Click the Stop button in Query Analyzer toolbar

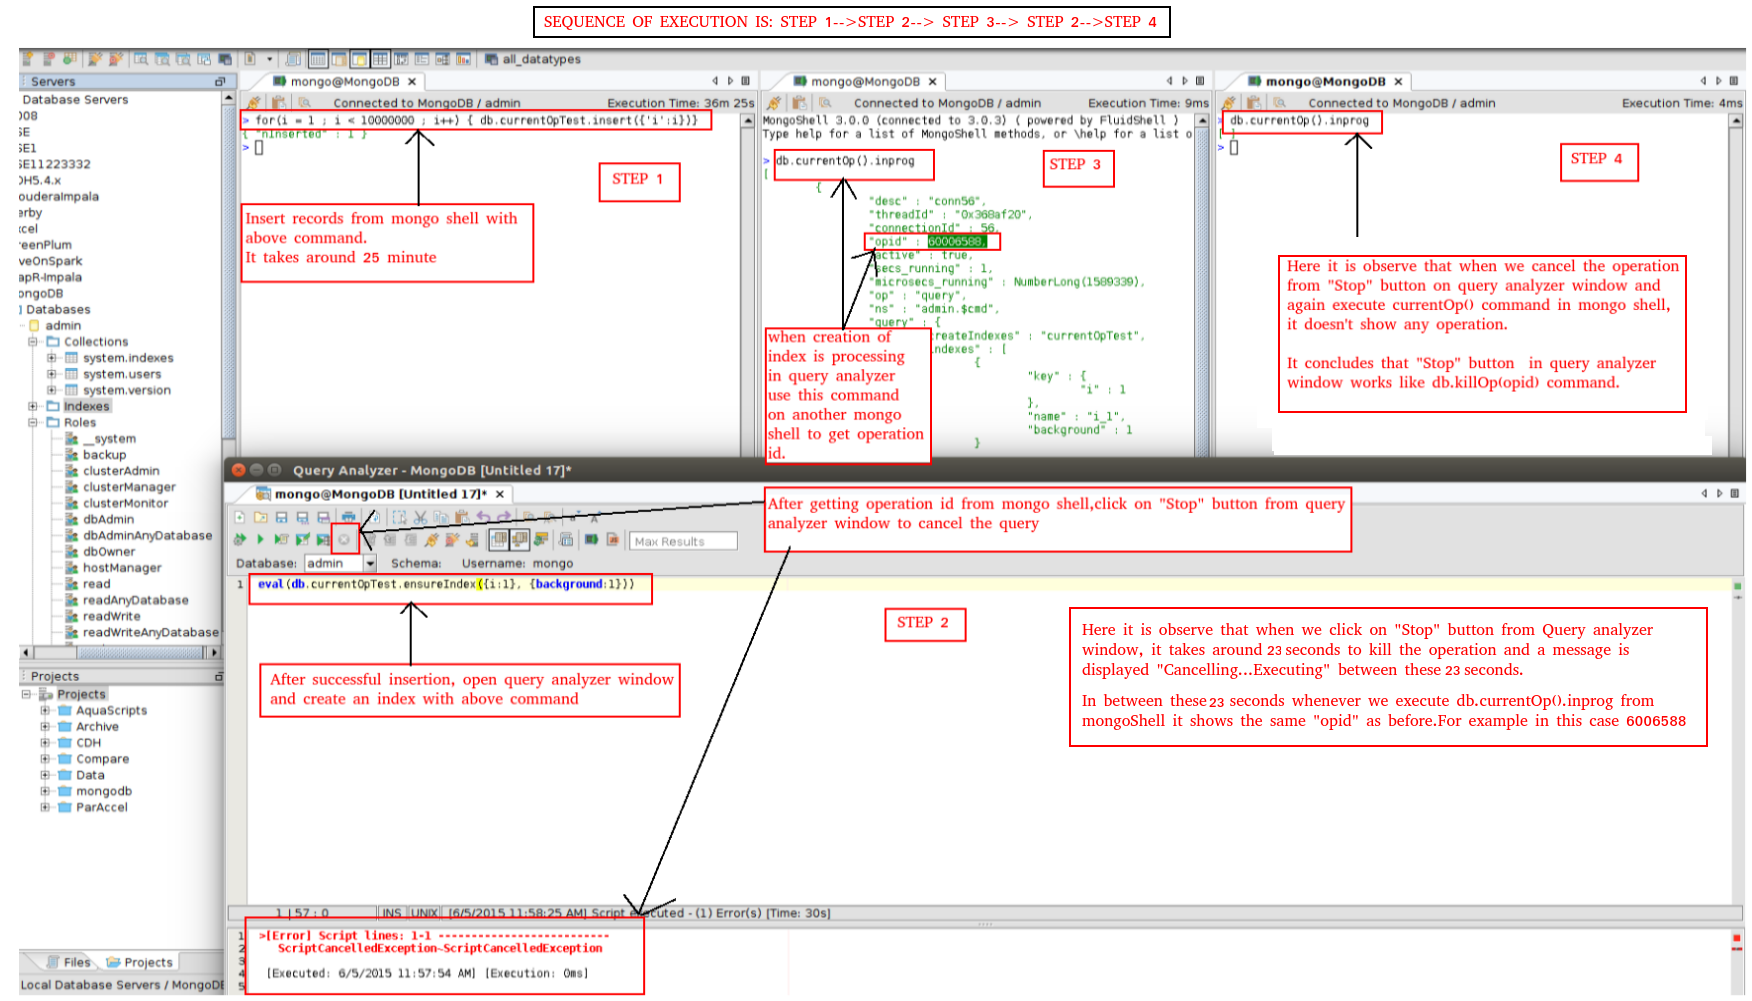pyautogui.click(x=344, y=539)
